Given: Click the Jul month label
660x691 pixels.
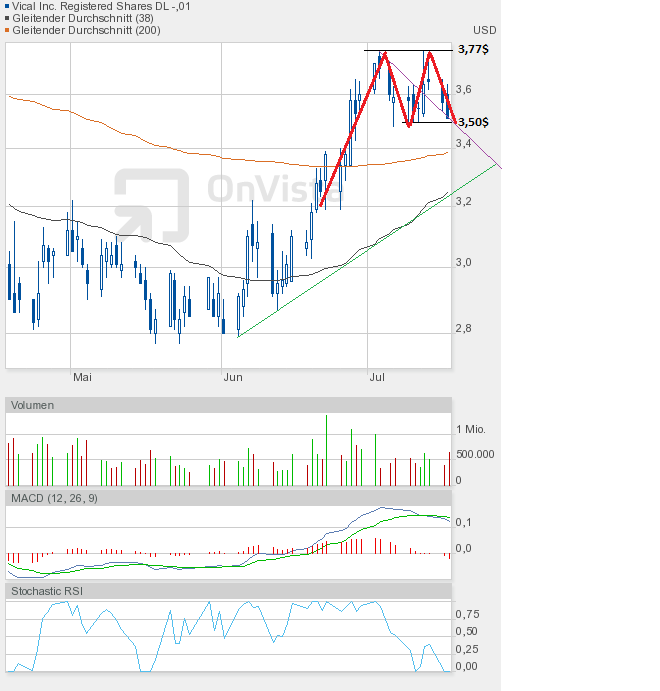Looking at the screenshot, I should [377, 377].
